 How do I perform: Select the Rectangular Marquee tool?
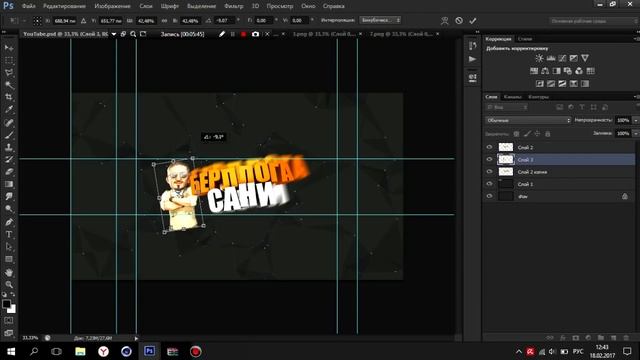pos(9,60)
